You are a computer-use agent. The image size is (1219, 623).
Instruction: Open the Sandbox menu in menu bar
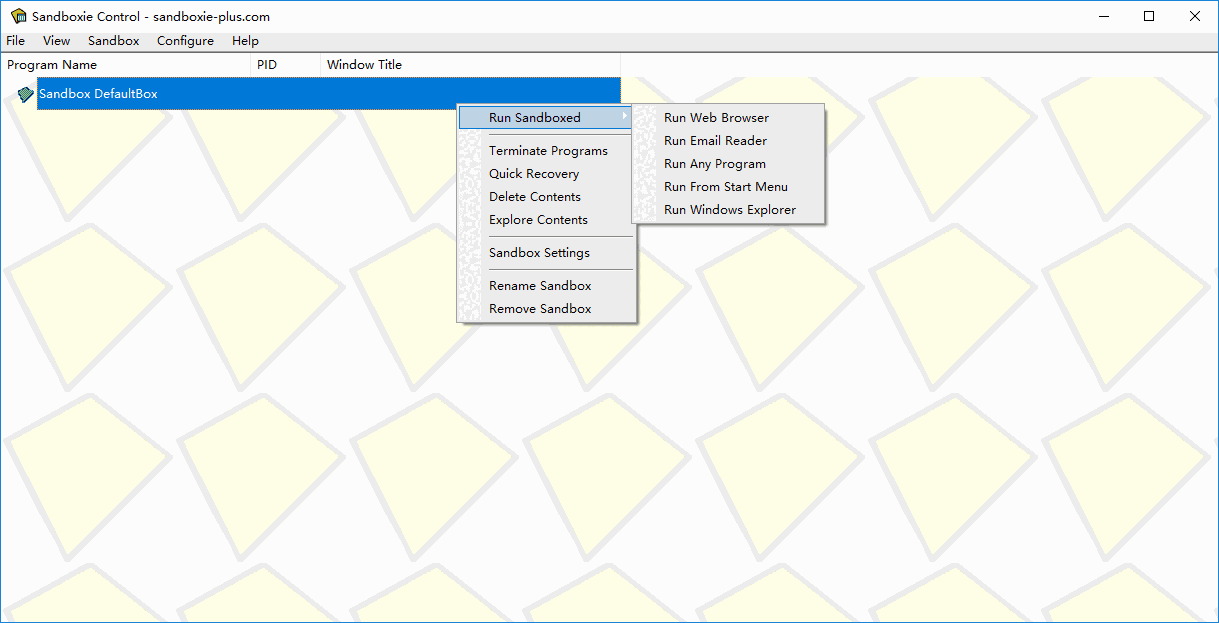pos(114,41)
